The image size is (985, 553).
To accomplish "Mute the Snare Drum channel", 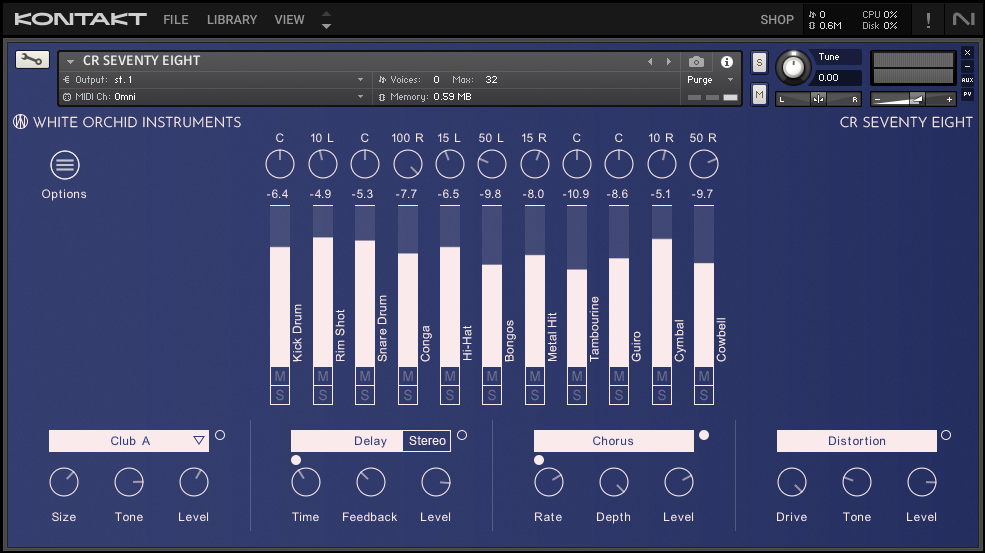I will tap(365, 376).
